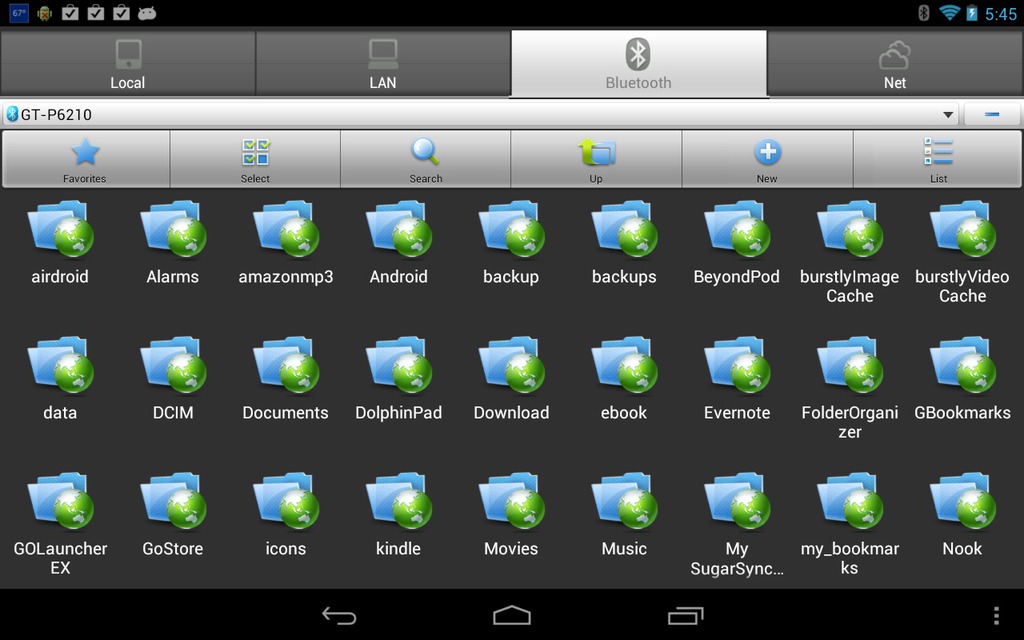The image size is (1024, 640).
Task: Select the my_bookmarks folder
Action: tap(850, 524)
